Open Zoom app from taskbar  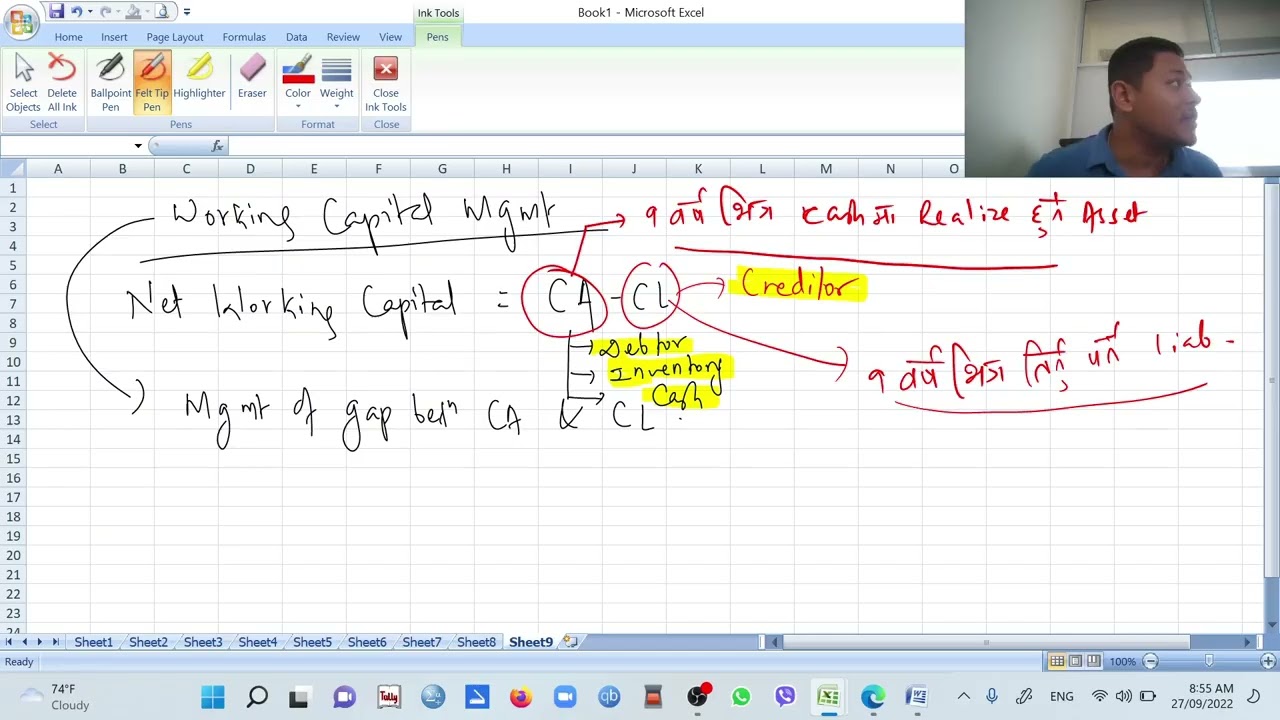565,697
